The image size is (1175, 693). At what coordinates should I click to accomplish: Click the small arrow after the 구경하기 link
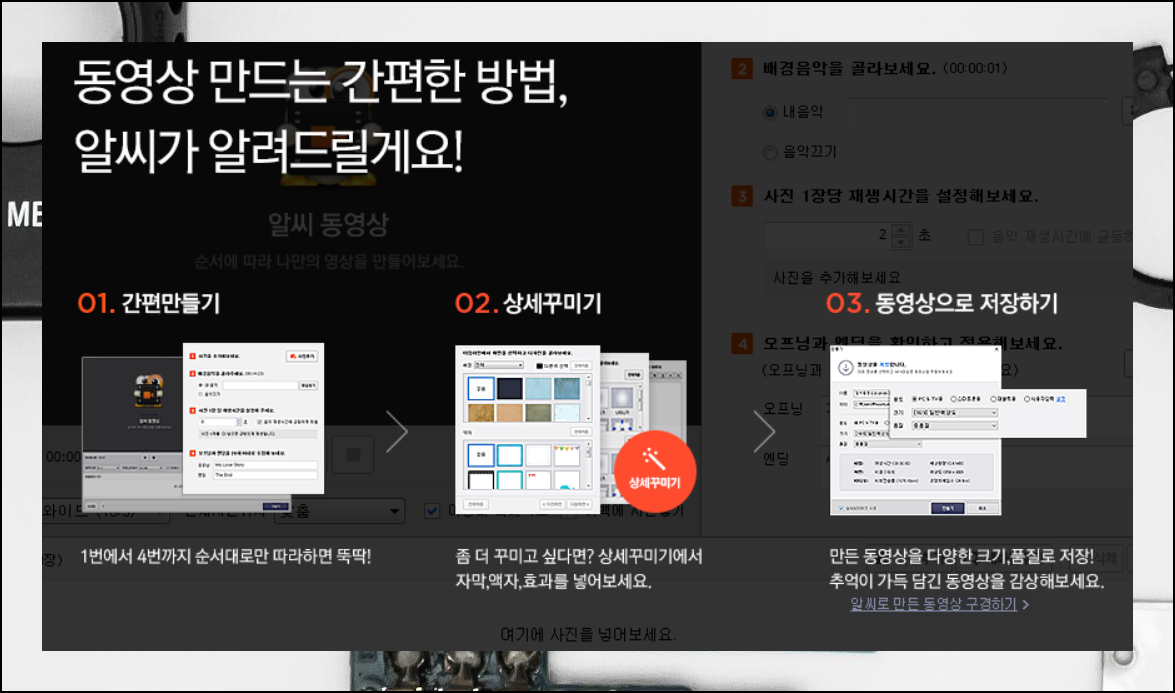[1026, 604]
